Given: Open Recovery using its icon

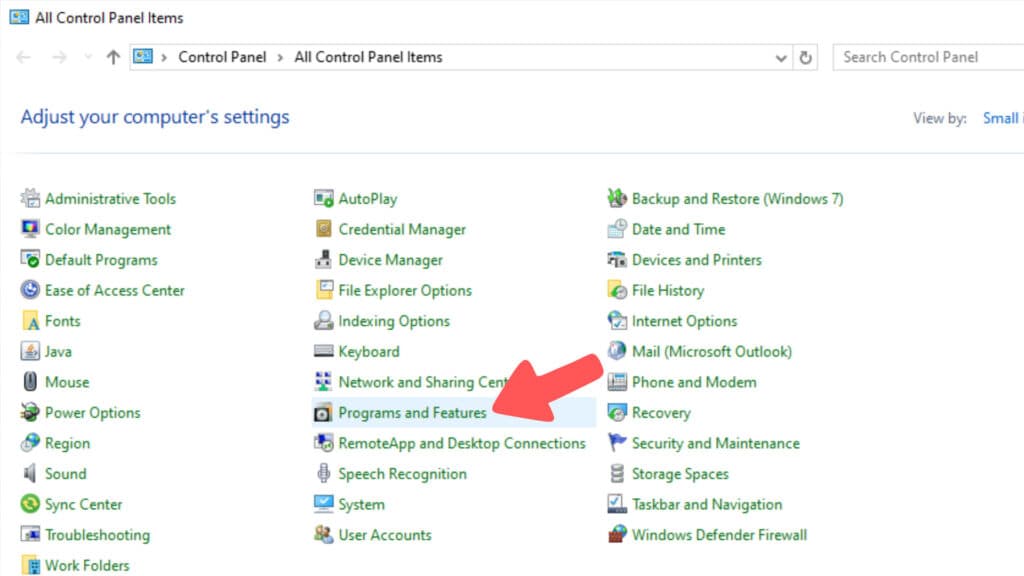Looking at the screenshot, I should pos(618,412).
